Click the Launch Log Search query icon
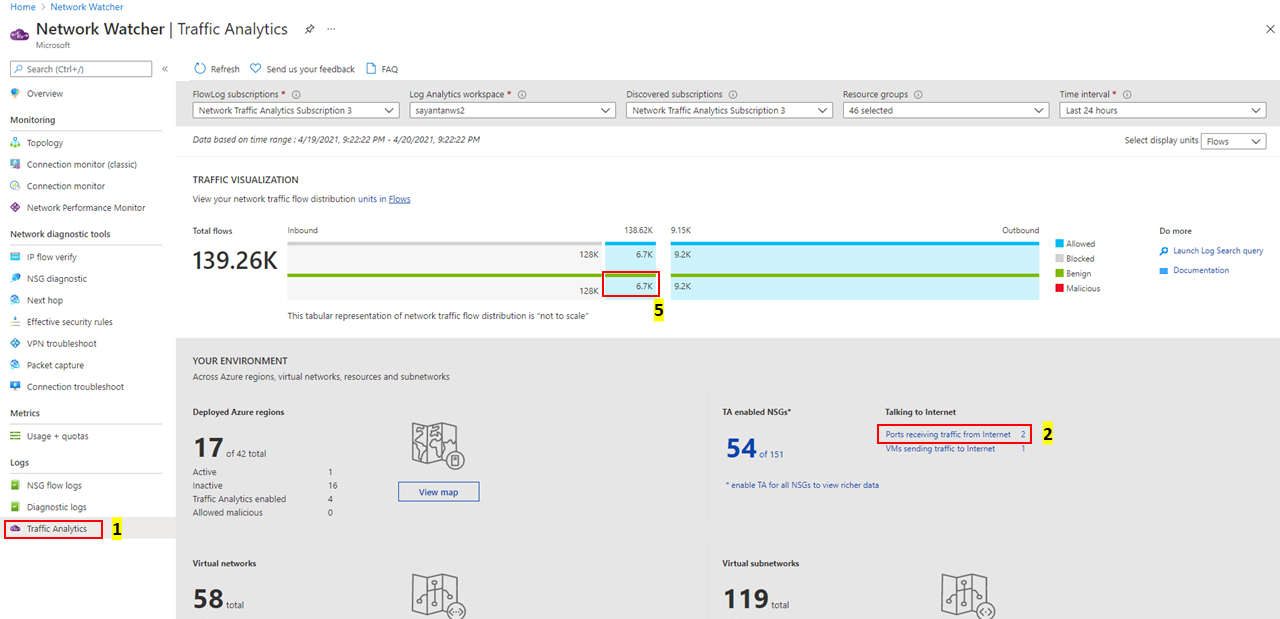Screen dimensions: 1280x619 tap(1164, 251)
